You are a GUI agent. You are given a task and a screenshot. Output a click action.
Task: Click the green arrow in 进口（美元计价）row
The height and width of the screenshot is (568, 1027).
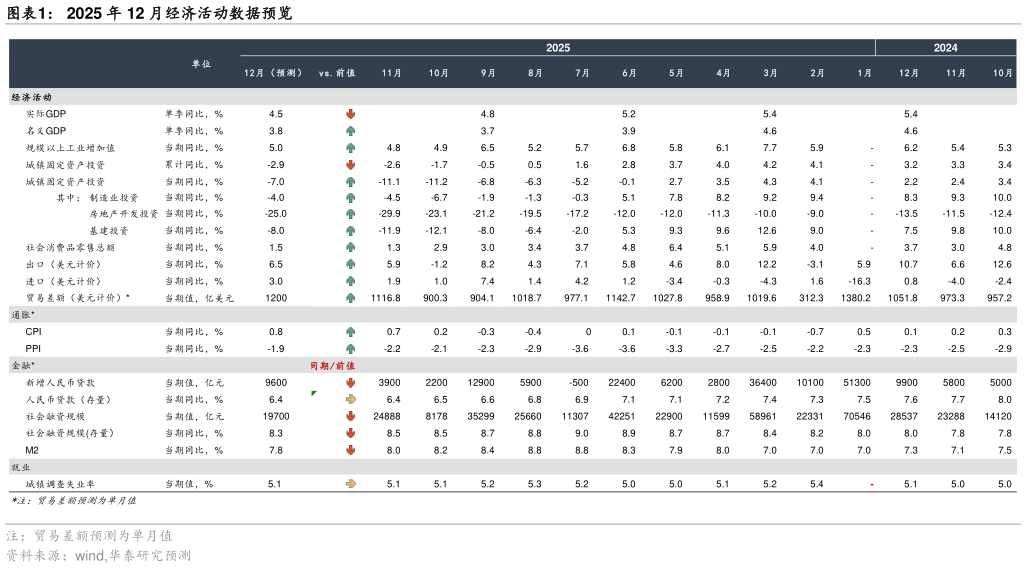[x=350, y=281]
